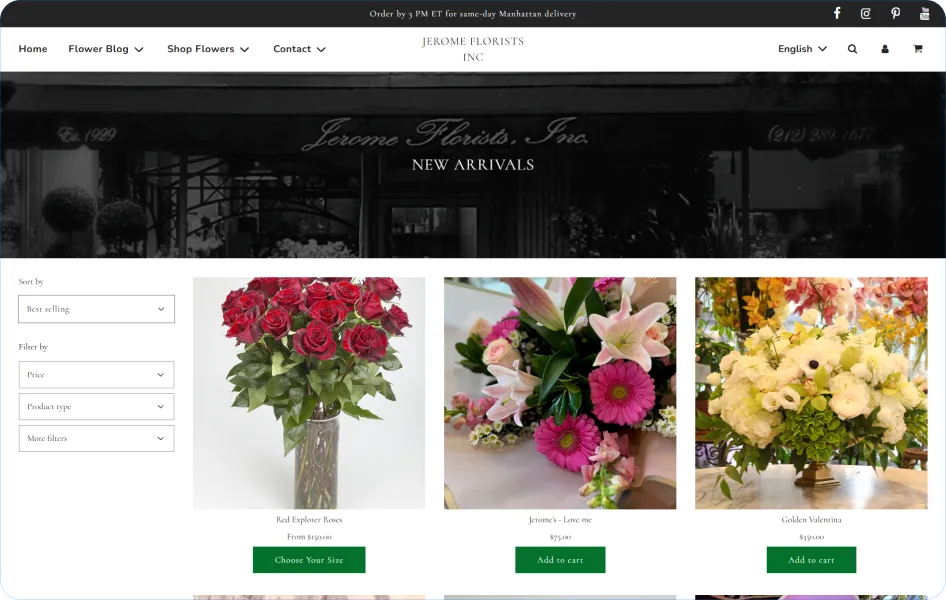This screenshot has width=946, height=600.
Task: Open the Red Explorer Roses product image
Action: tap(309, 393)
